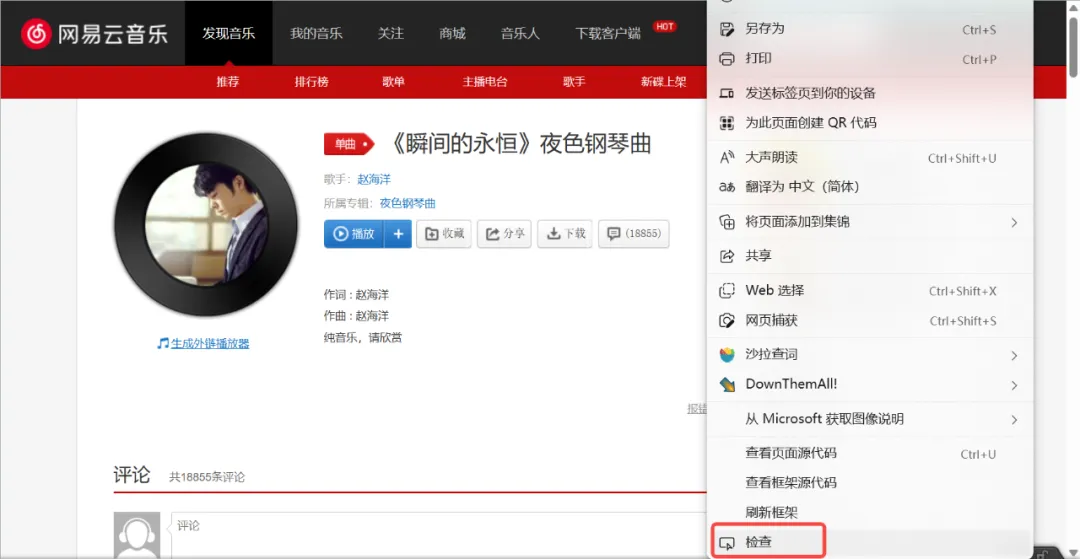1080x559 pixels.
Task: Click the user avatar beside comment box
Action: click(x=136, y=535)
